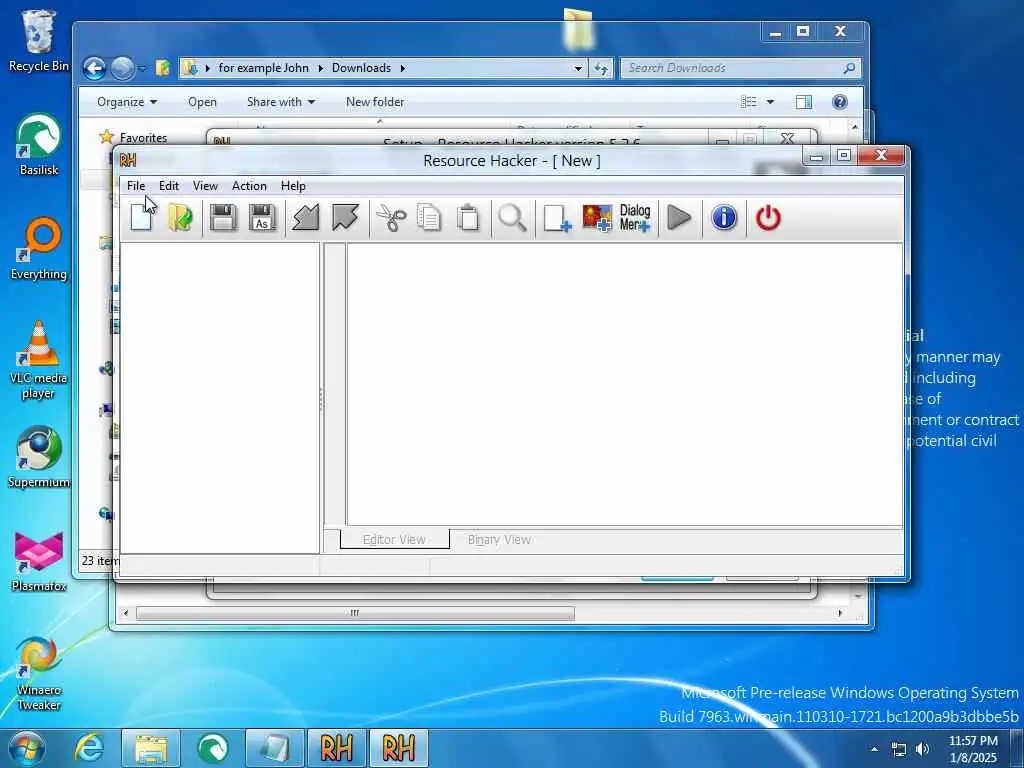Image resolution: width=1024 pixels, height=768 pixels.
Task: Open the View menu in Resource Hacker
Action: coord(205,185)
